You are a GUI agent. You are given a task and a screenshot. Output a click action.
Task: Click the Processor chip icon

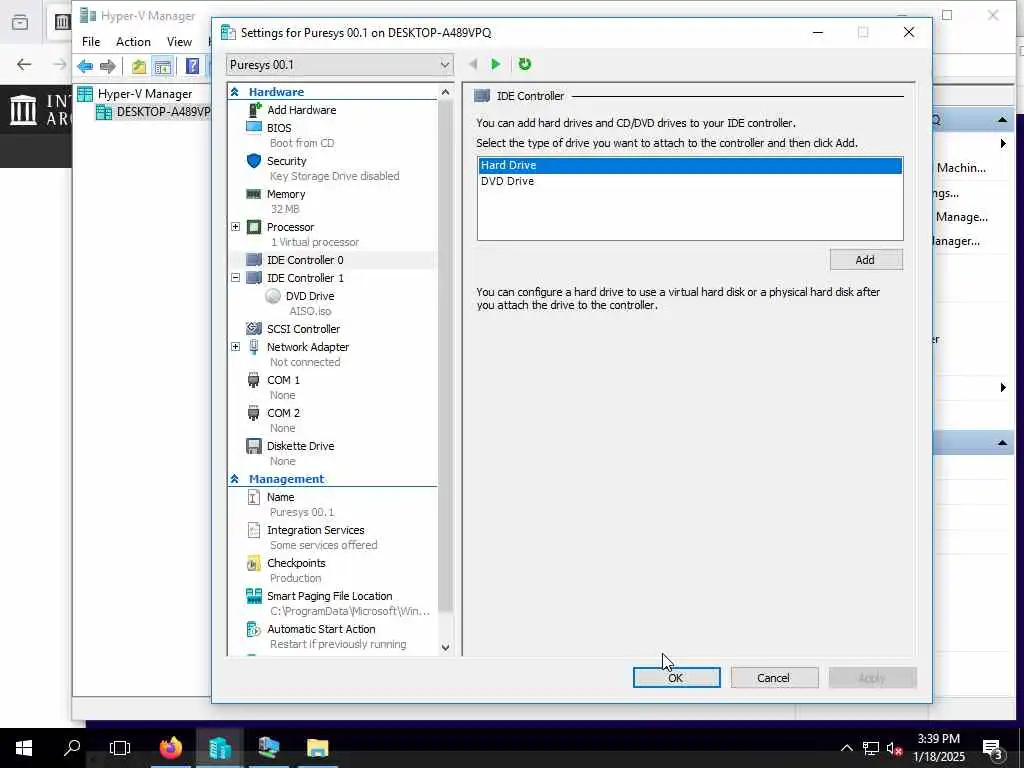coord(254,227)
